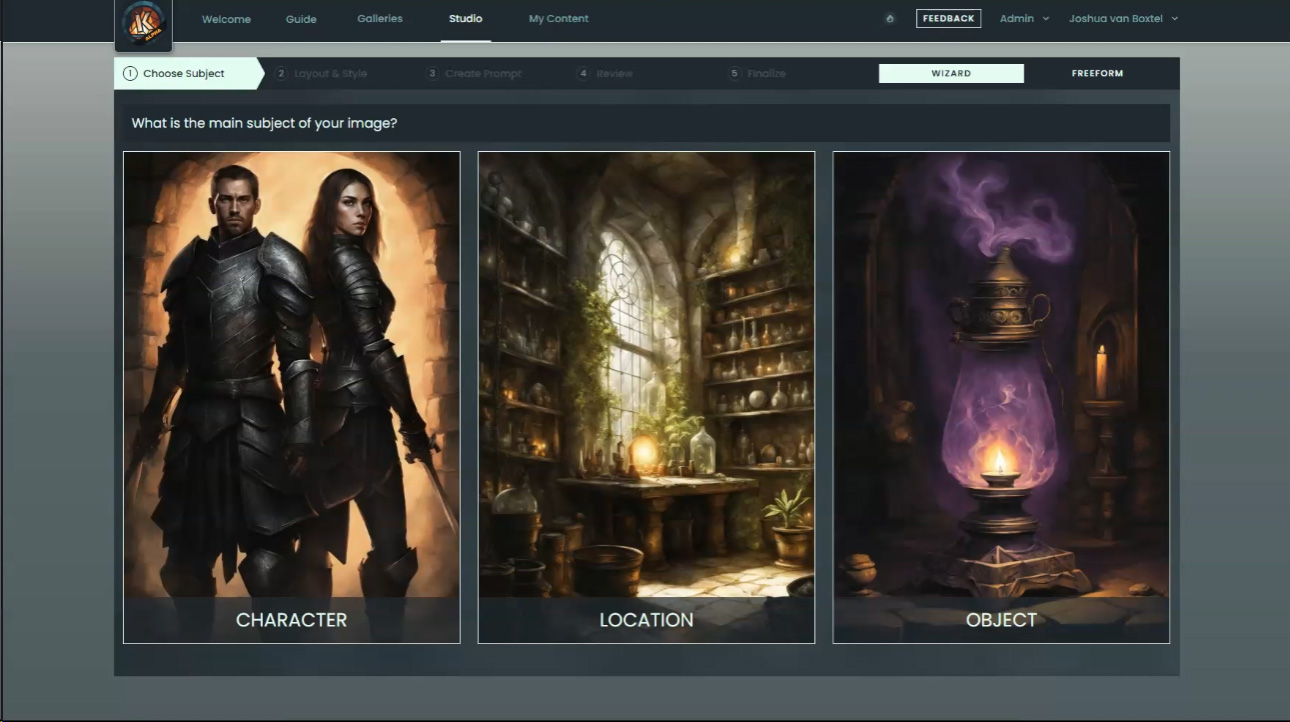Click the app logo in the header
This screenshot has height=722, width=1290.
tap(144, 25)
